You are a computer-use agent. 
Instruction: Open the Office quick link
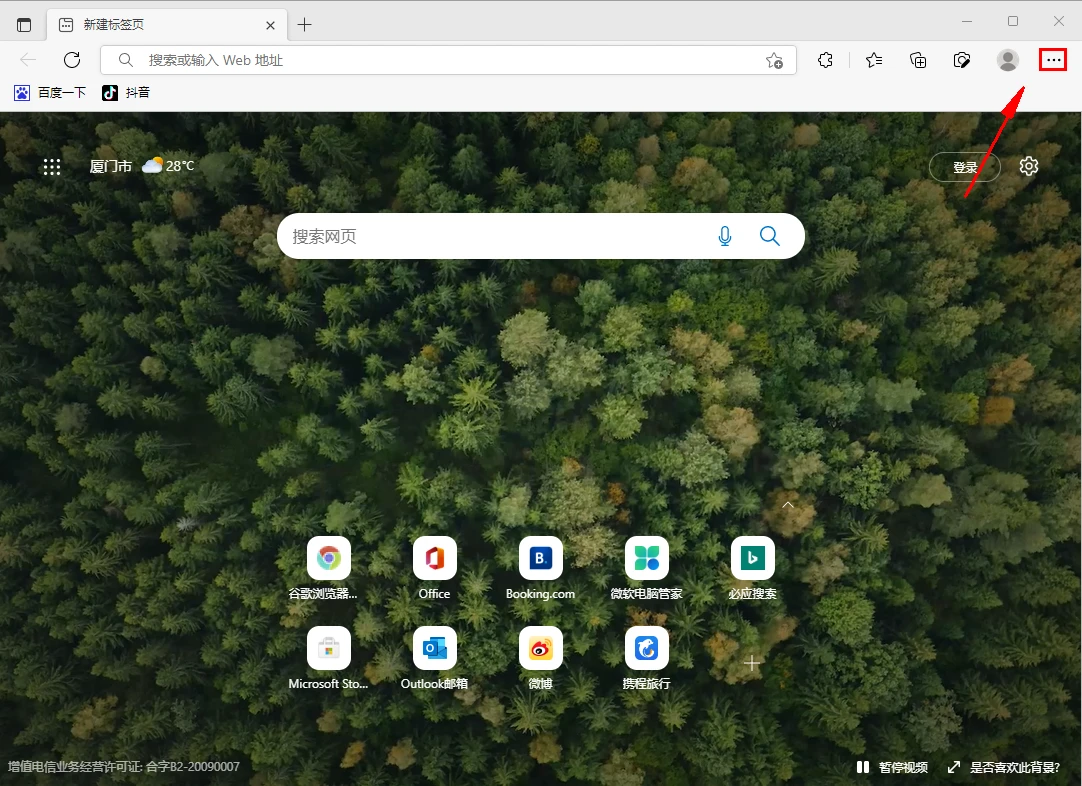point(435,568)
